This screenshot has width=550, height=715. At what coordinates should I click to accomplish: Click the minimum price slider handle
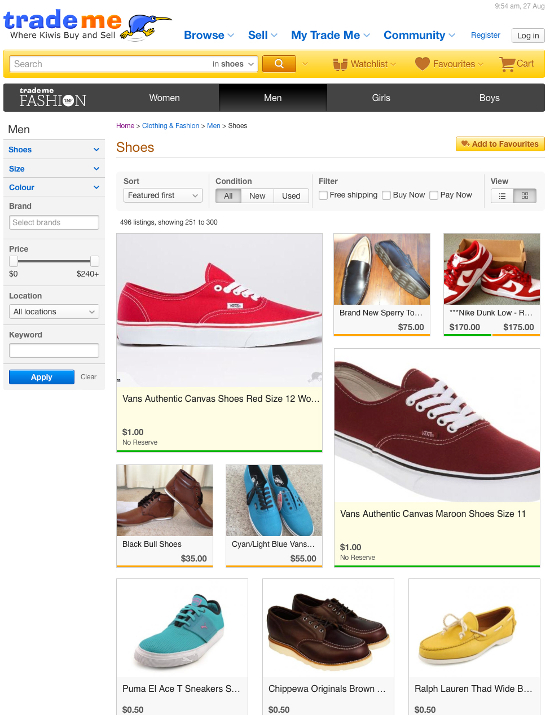point(14,261)
